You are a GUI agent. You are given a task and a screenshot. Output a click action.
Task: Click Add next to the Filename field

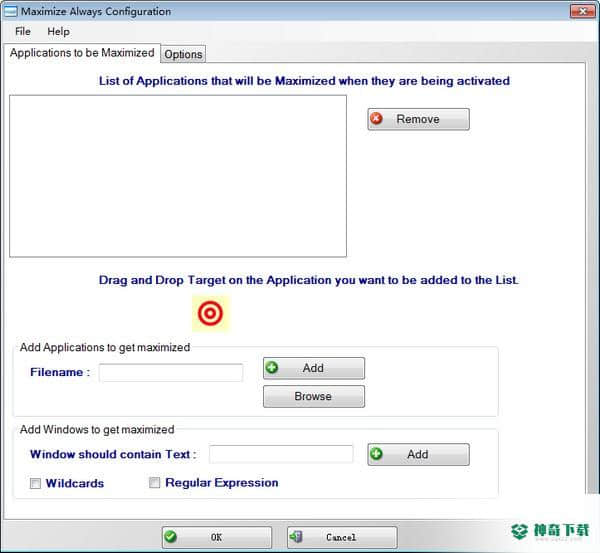[314, 368]
